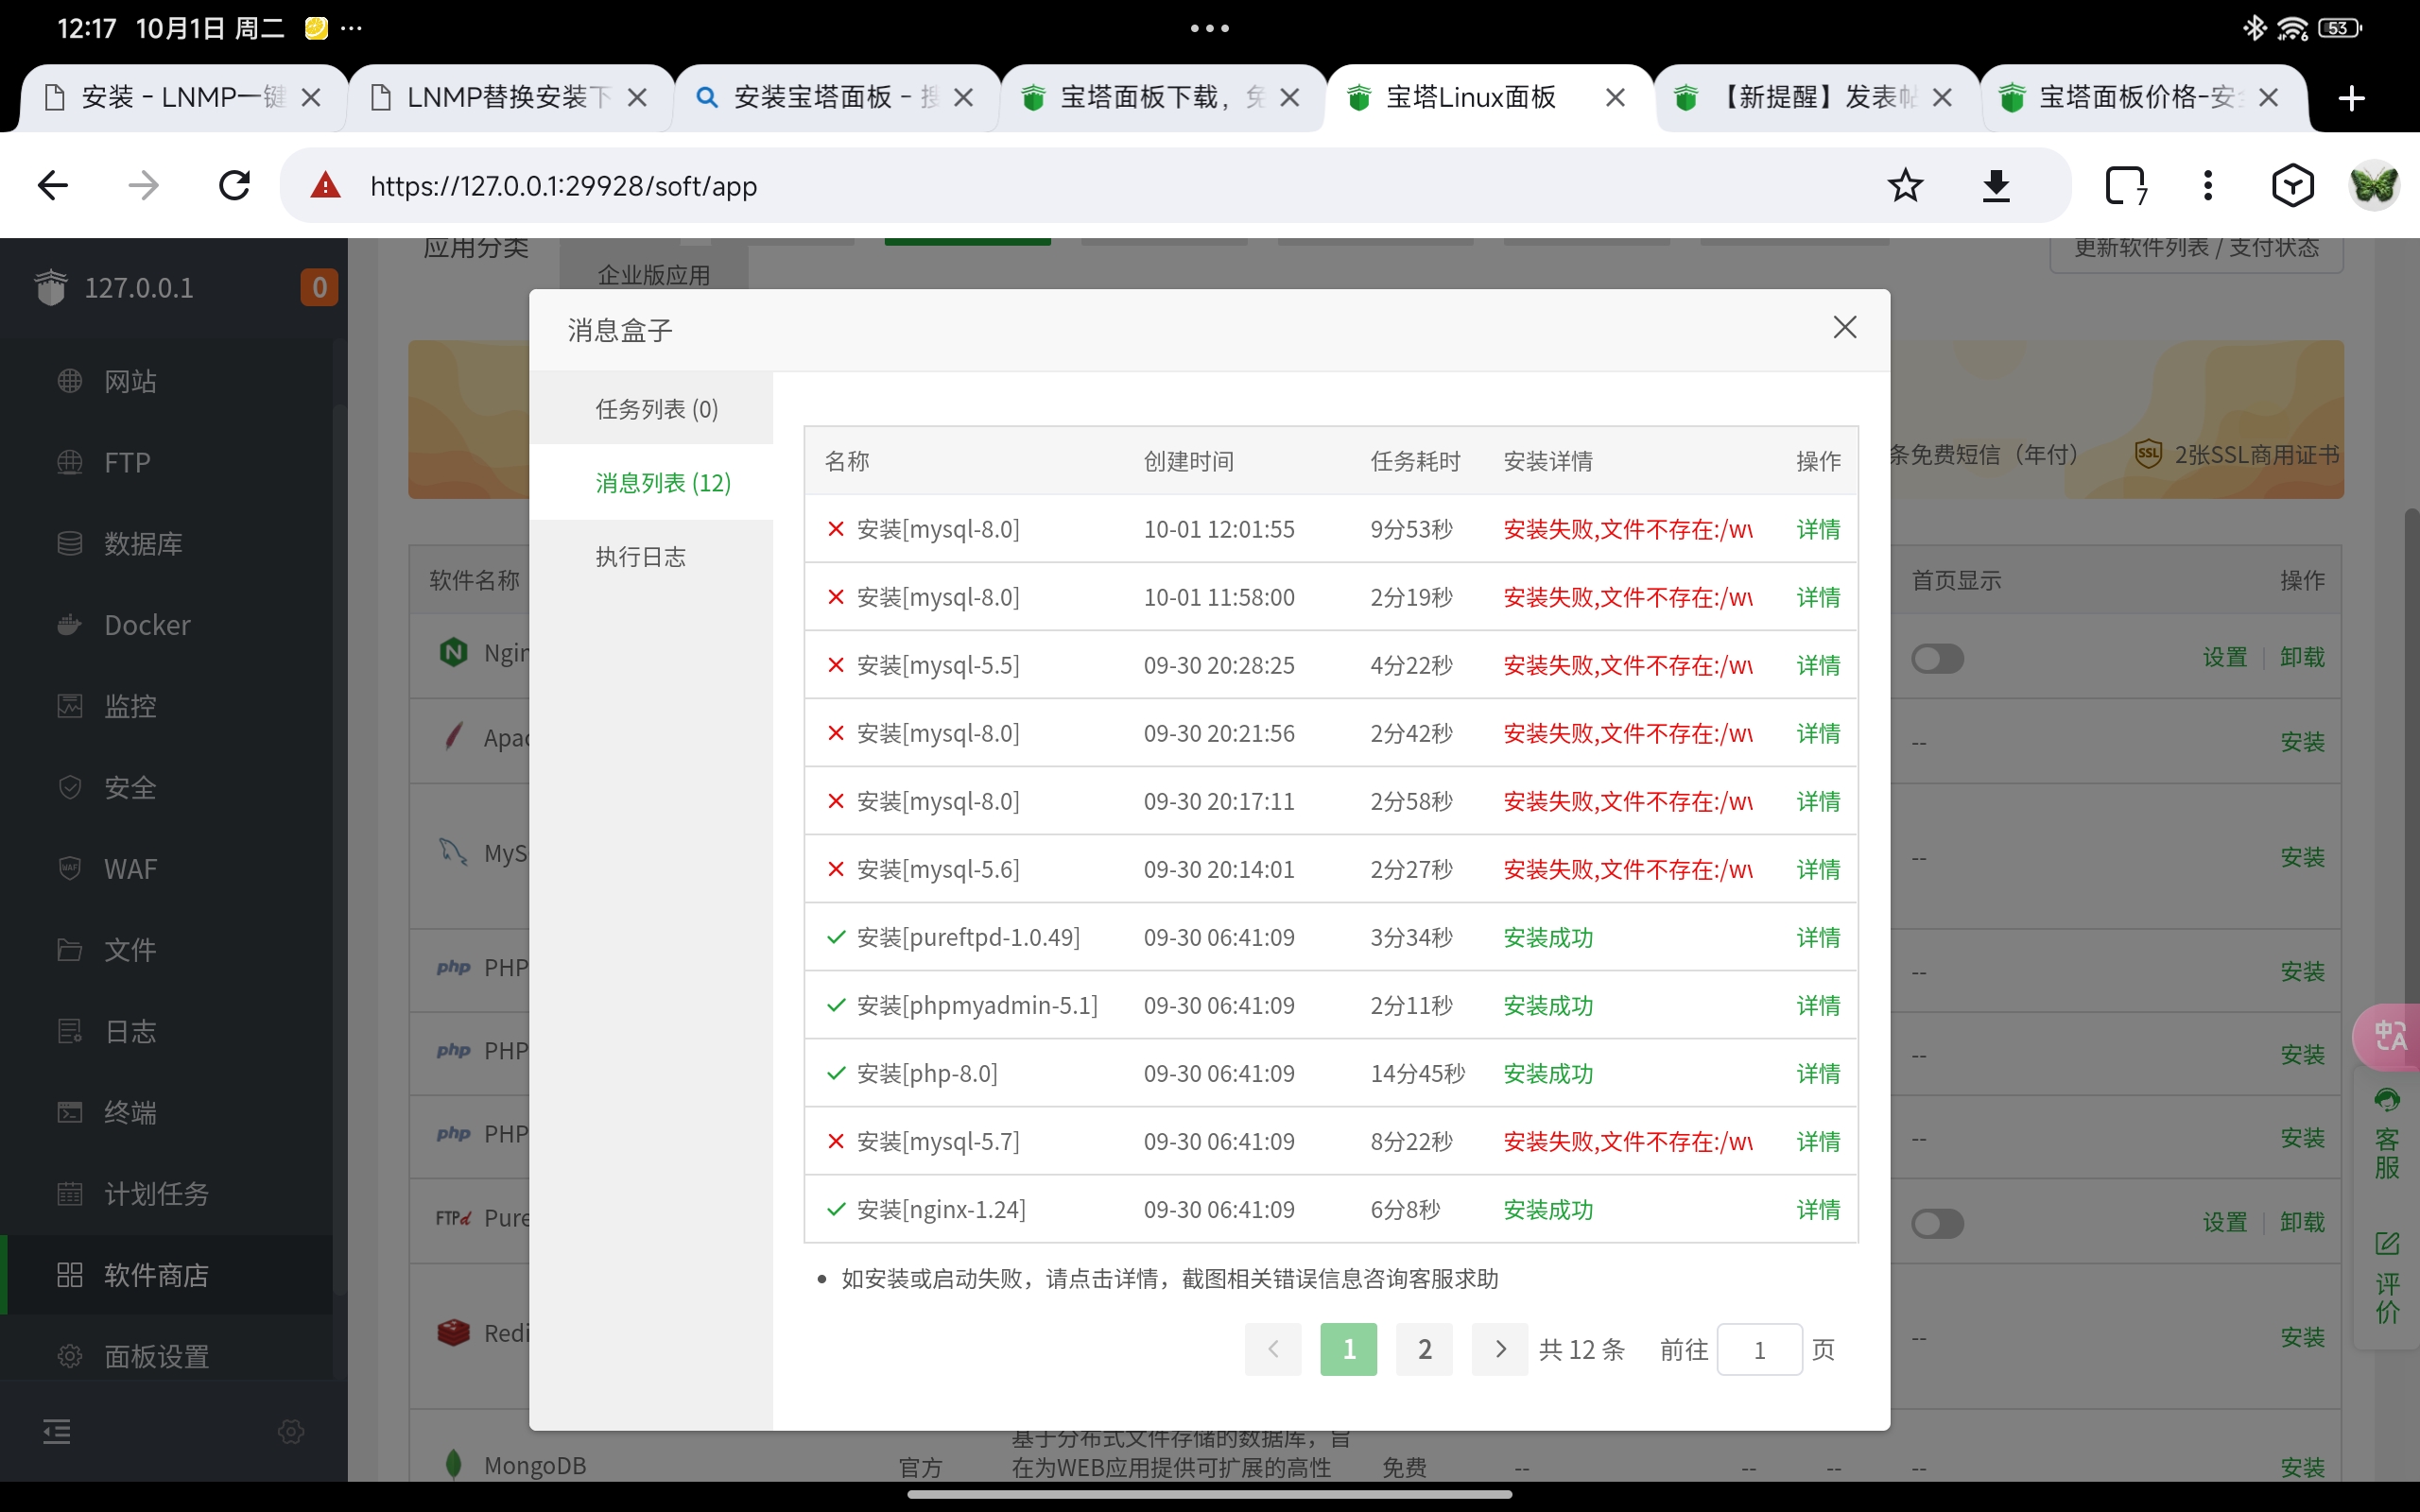
Task: Click the WAF shield icon in sidebar
Action: tap(70, 868)
